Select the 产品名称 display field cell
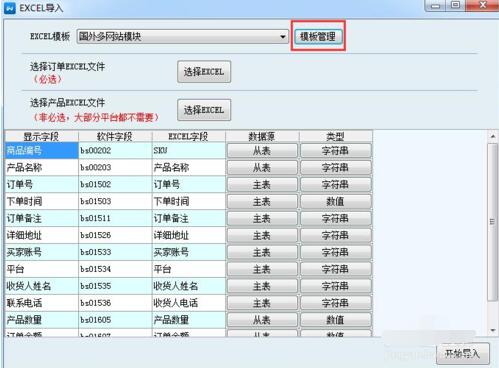 point(41,167)
